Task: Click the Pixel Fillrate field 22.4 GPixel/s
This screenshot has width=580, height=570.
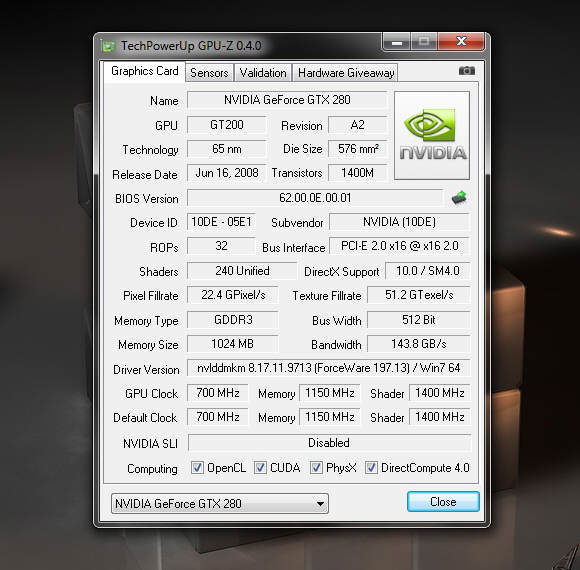Action: click(x=233, y=295)
